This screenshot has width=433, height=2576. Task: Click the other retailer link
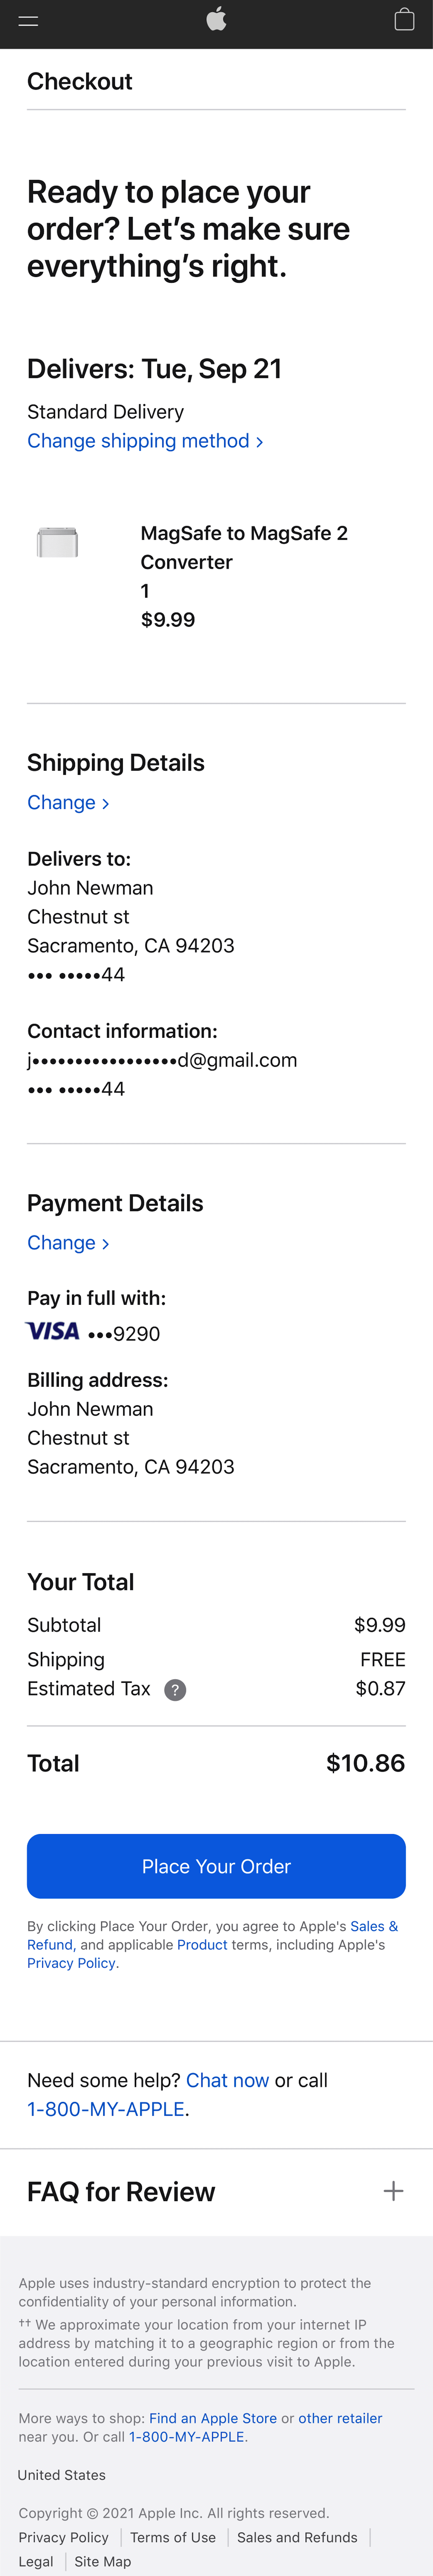tap(340, 2418)
